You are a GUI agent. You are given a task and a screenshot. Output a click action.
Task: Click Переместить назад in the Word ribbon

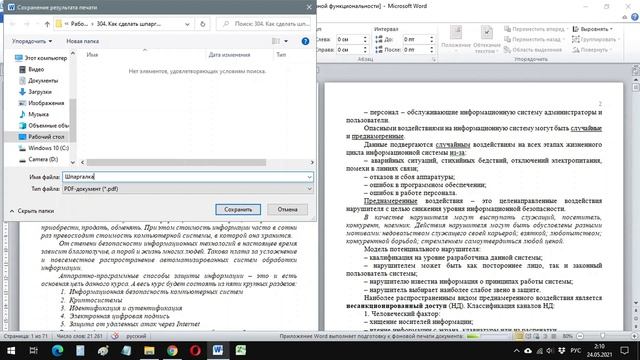click(x=534, y=39)
